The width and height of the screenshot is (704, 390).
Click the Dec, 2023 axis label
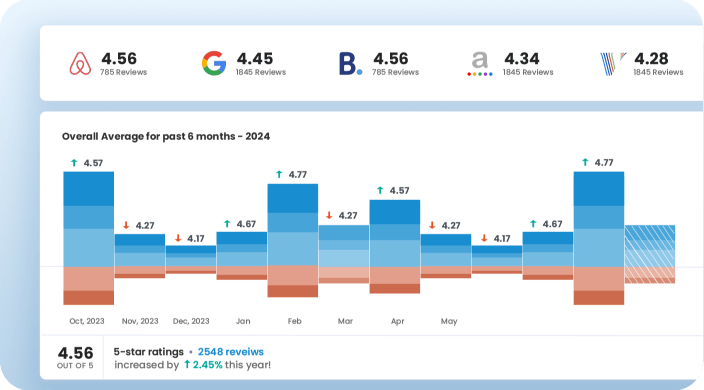pos(191,321)
